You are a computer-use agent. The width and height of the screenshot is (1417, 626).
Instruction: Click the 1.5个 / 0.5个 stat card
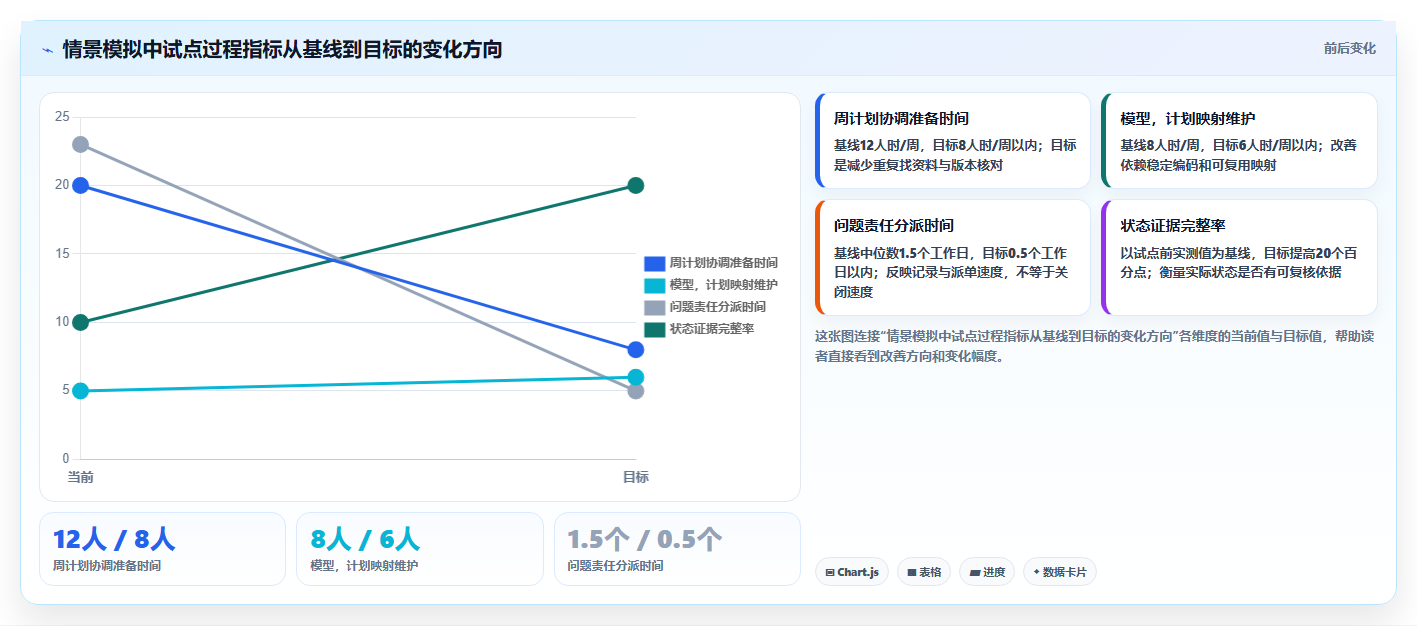pyautogui.click(x=677, y=549)
